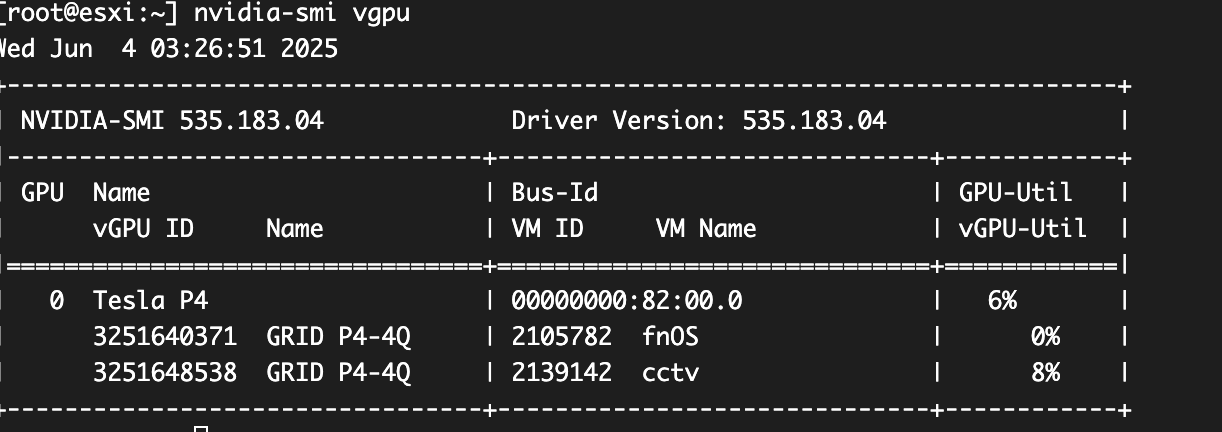The image size is (1222, 432).
Task: Click the Bus-Id column header
Action: point(554,192)
